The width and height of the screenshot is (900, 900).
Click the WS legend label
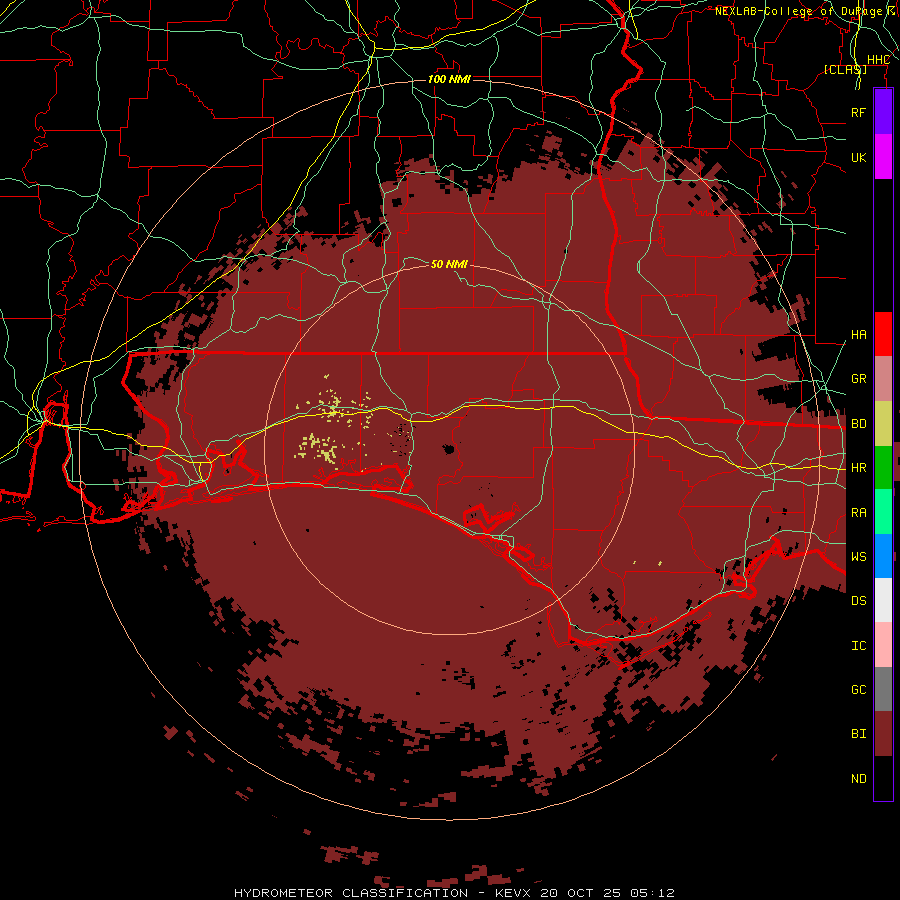(x=858, y=557)
